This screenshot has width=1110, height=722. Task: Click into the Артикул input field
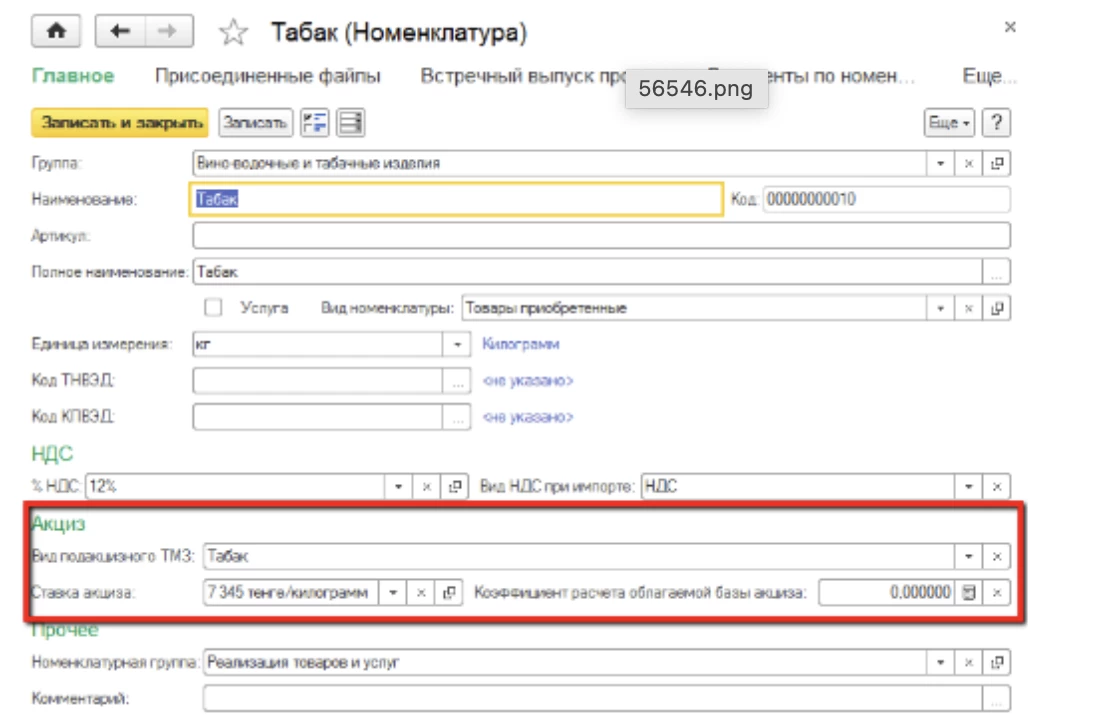(600, 236)
